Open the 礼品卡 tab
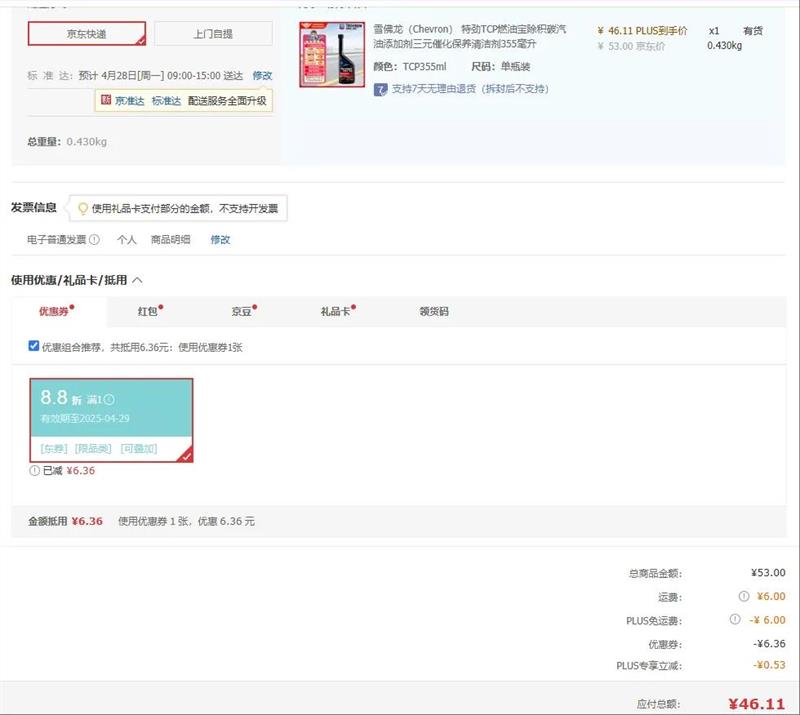 click(335, 312)
